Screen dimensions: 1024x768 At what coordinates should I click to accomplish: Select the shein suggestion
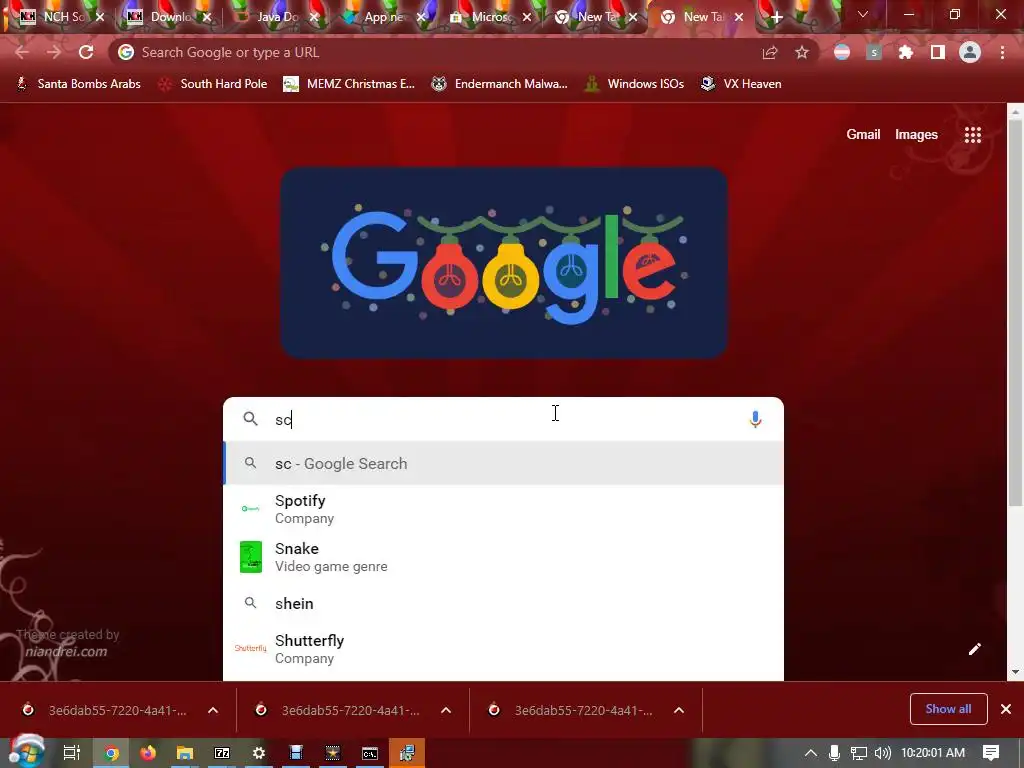[503, 603]
